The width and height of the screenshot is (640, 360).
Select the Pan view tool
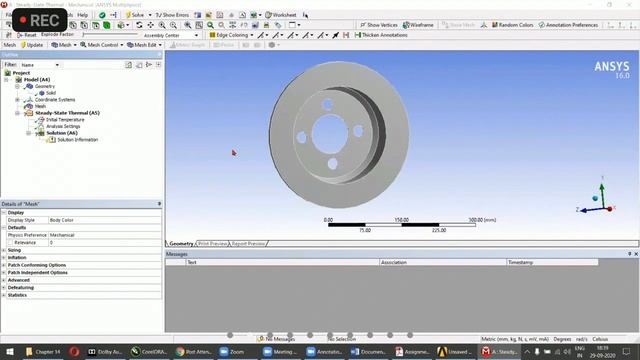click(151, 25)
